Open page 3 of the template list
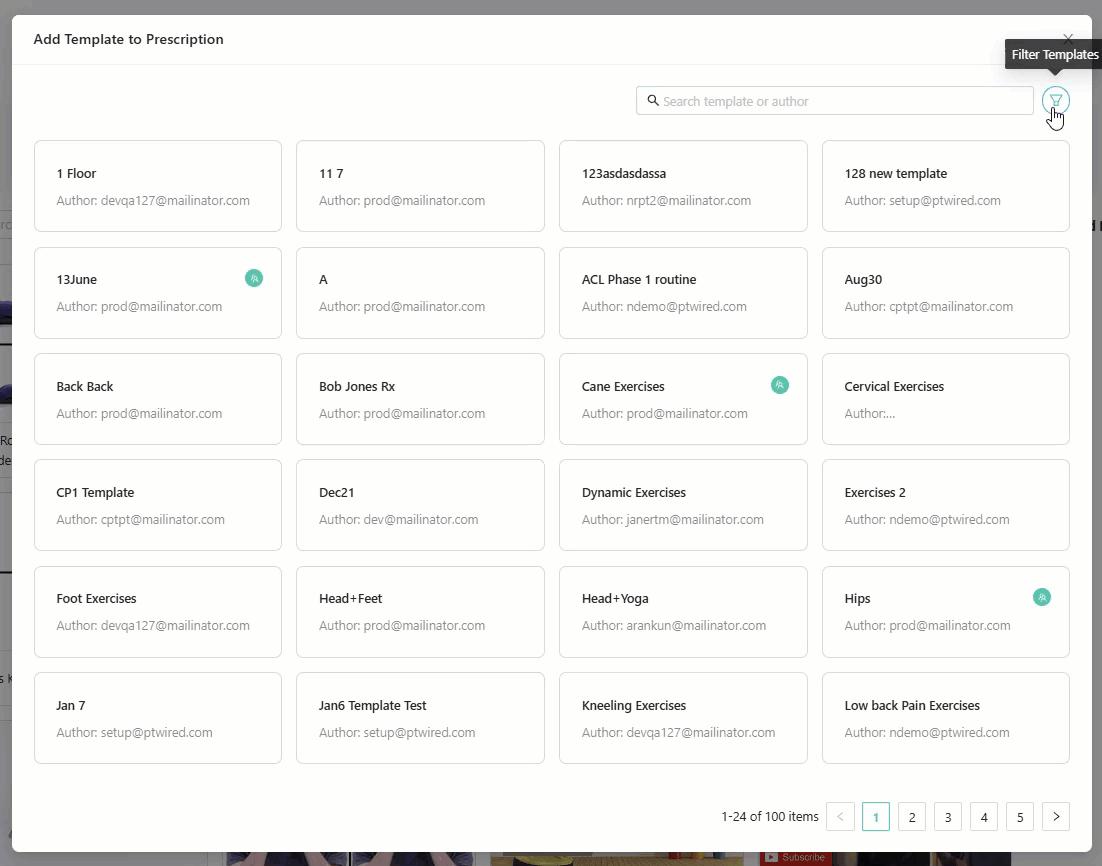Screen dimensions: 1102x866 pos(947,816)
